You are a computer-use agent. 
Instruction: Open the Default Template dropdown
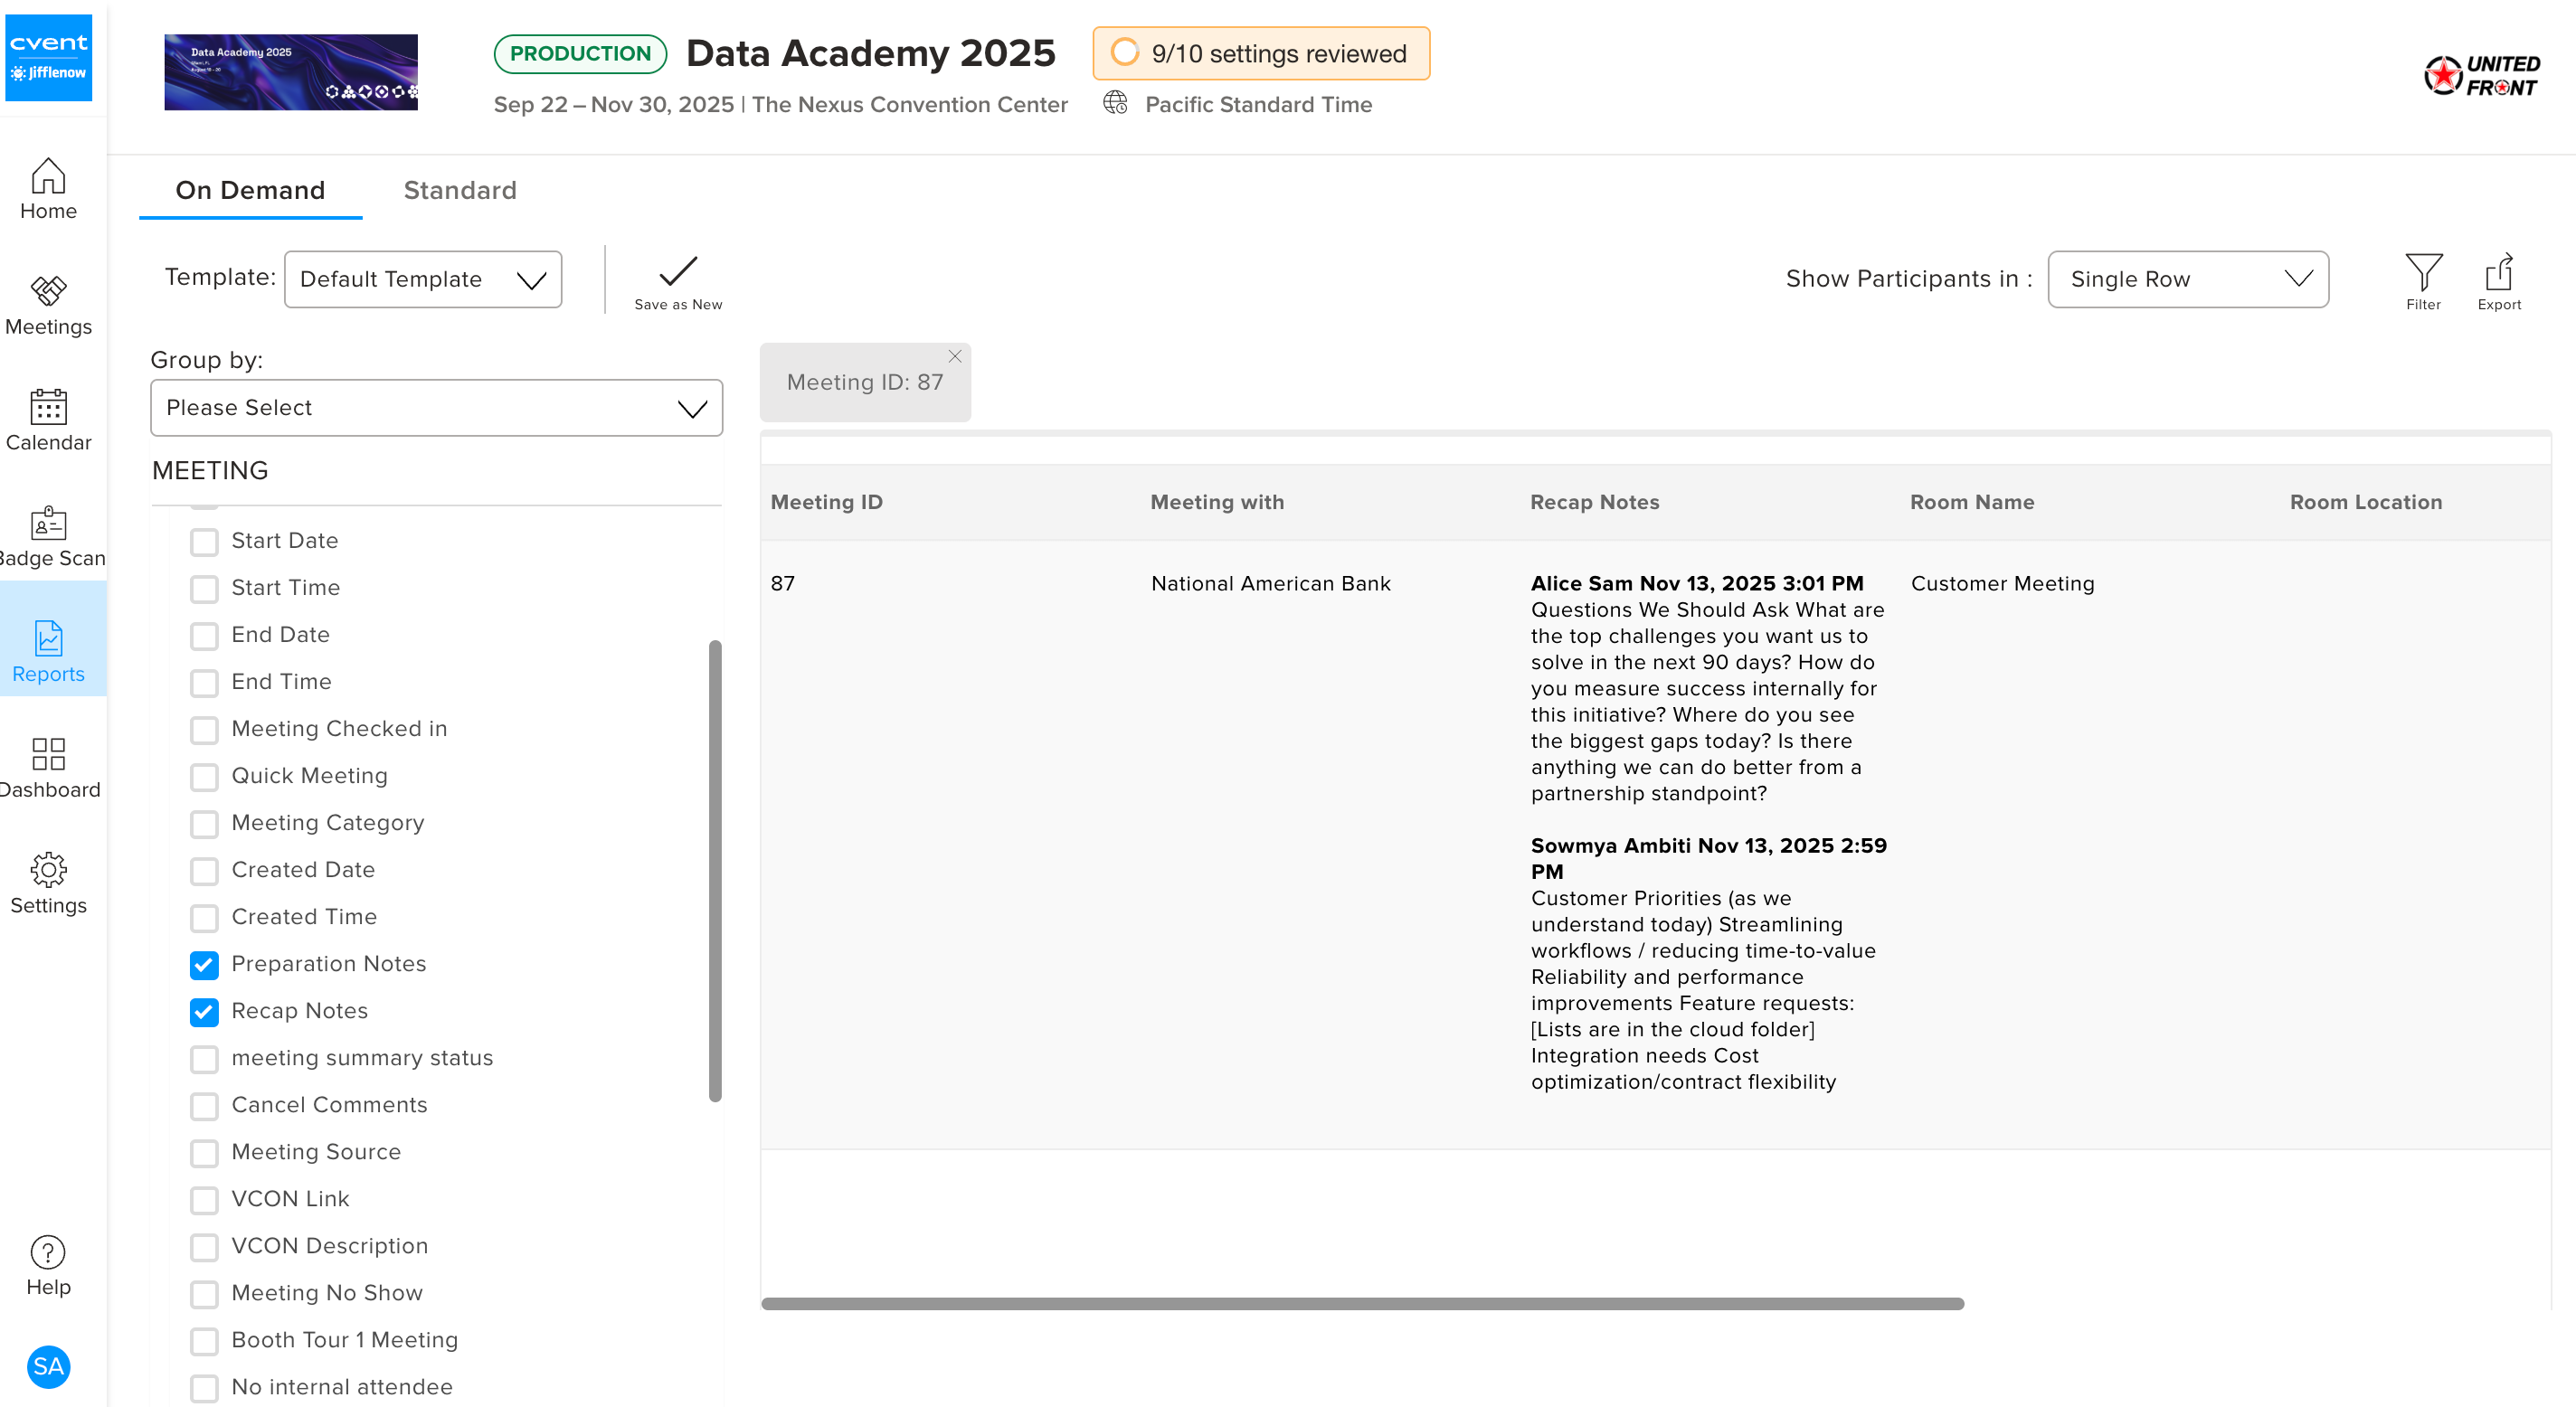coord(422,279)
